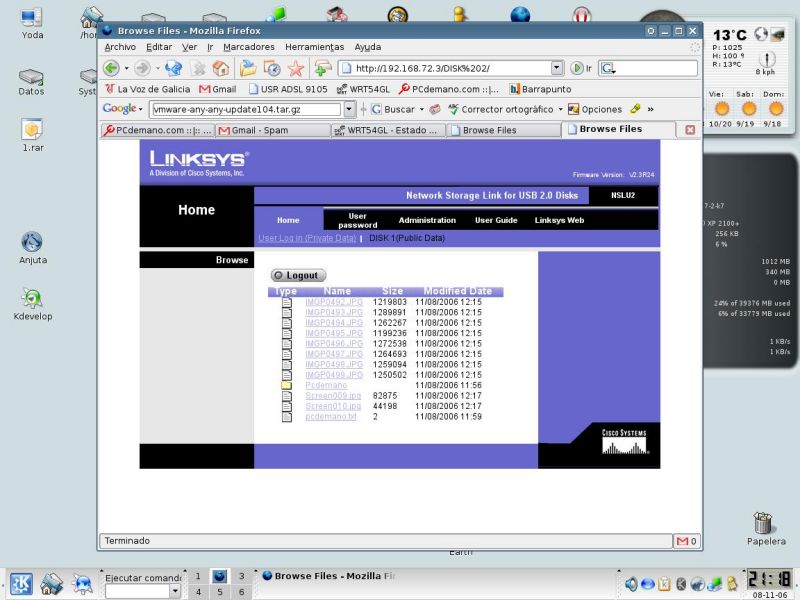Open the User Guide page

(x=496, y=220)
